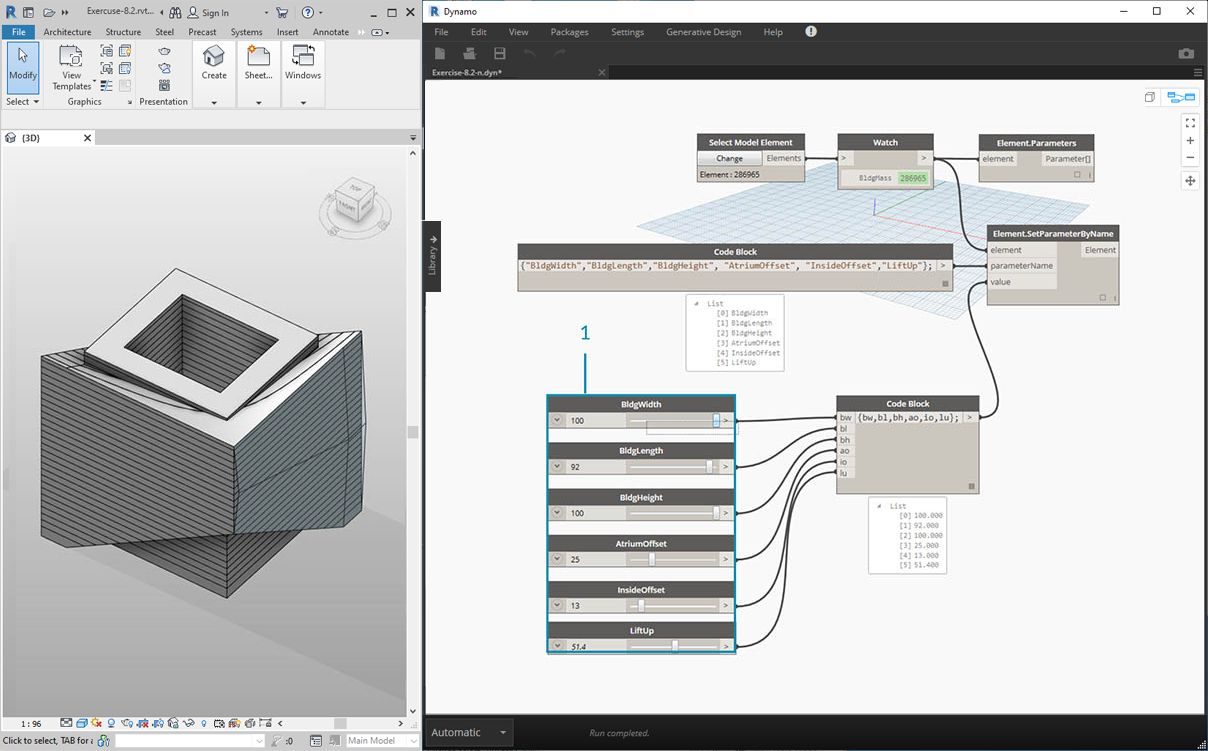Expand the Create panel dropdown

click(214, 102)
